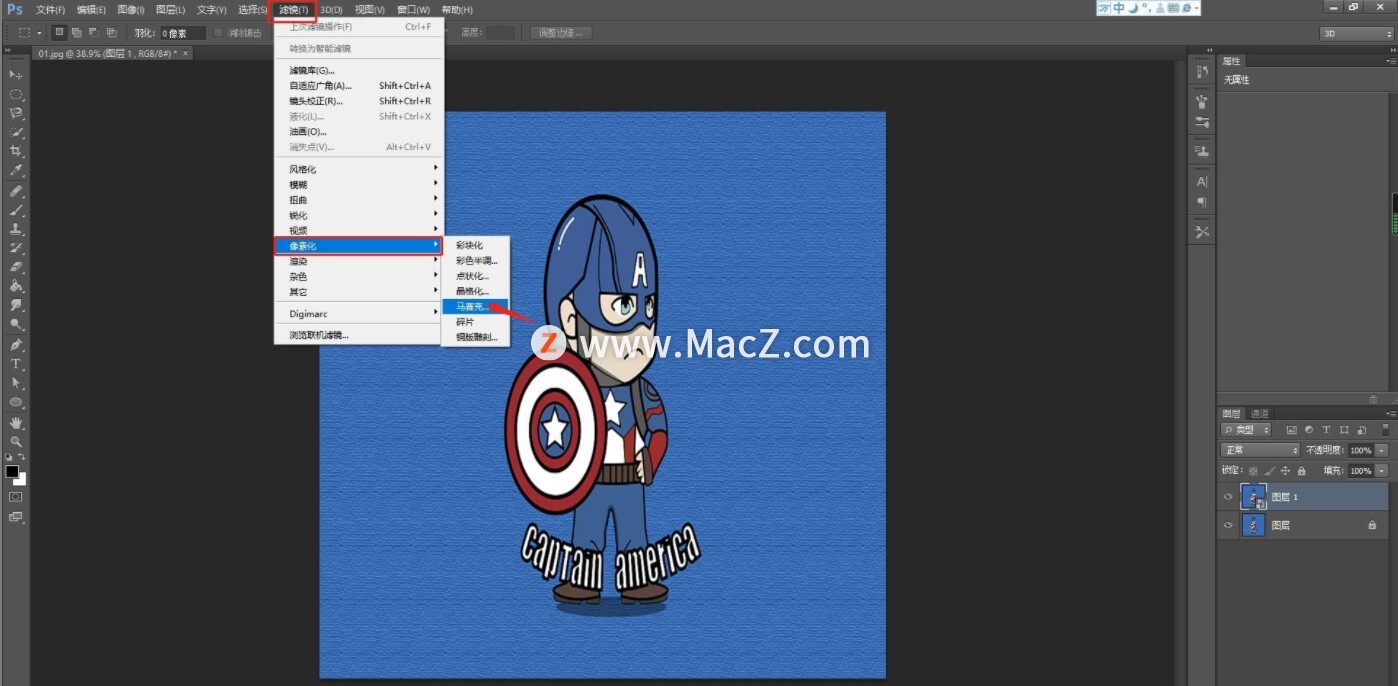The width and height of the screenshot is (1398, 686).
Task: Select the Magic Wand tool
Action: 16,132
